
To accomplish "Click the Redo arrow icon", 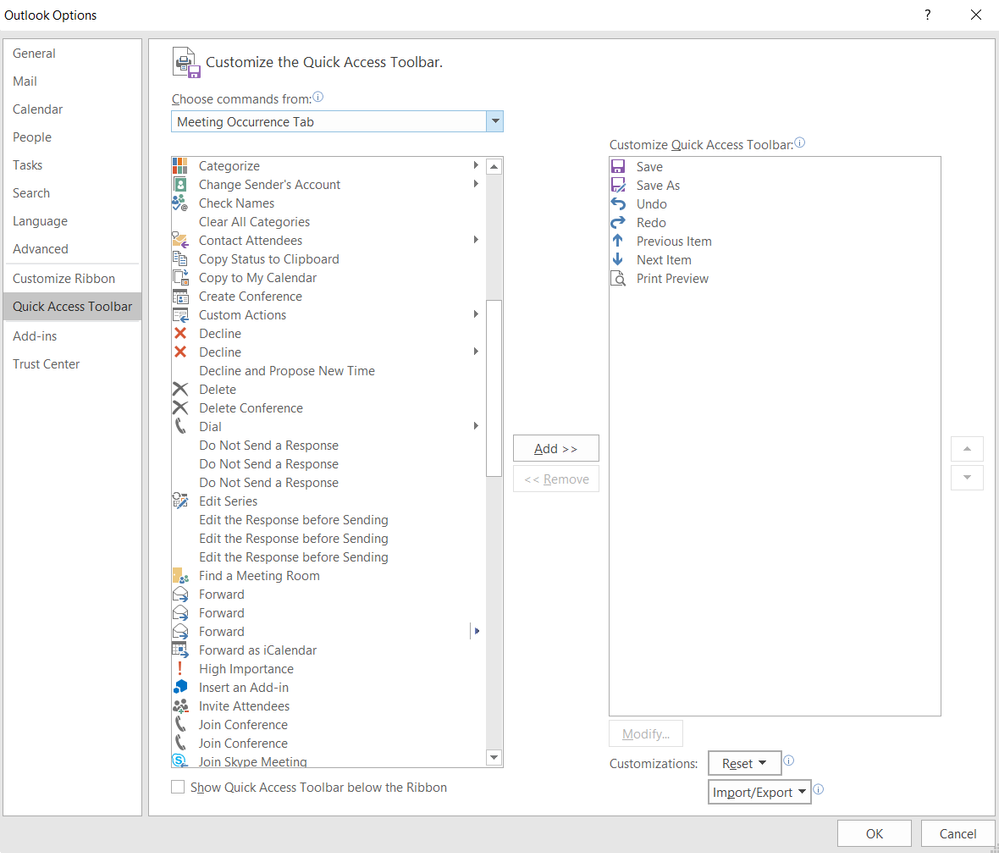I will click(x=618, y=222).
